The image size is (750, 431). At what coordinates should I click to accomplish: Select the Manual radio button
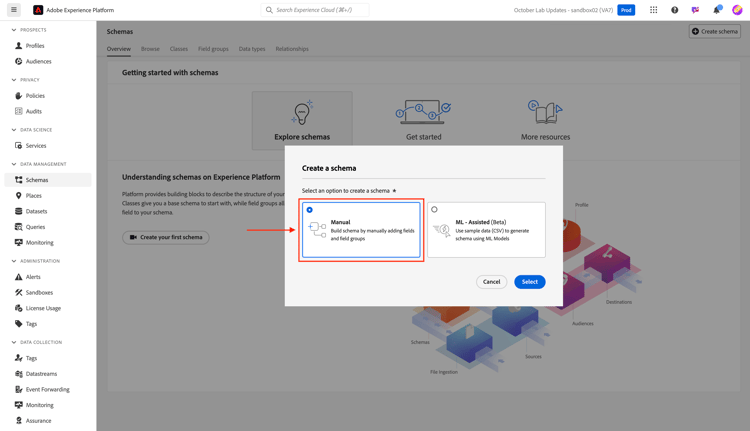pos(309,210)
